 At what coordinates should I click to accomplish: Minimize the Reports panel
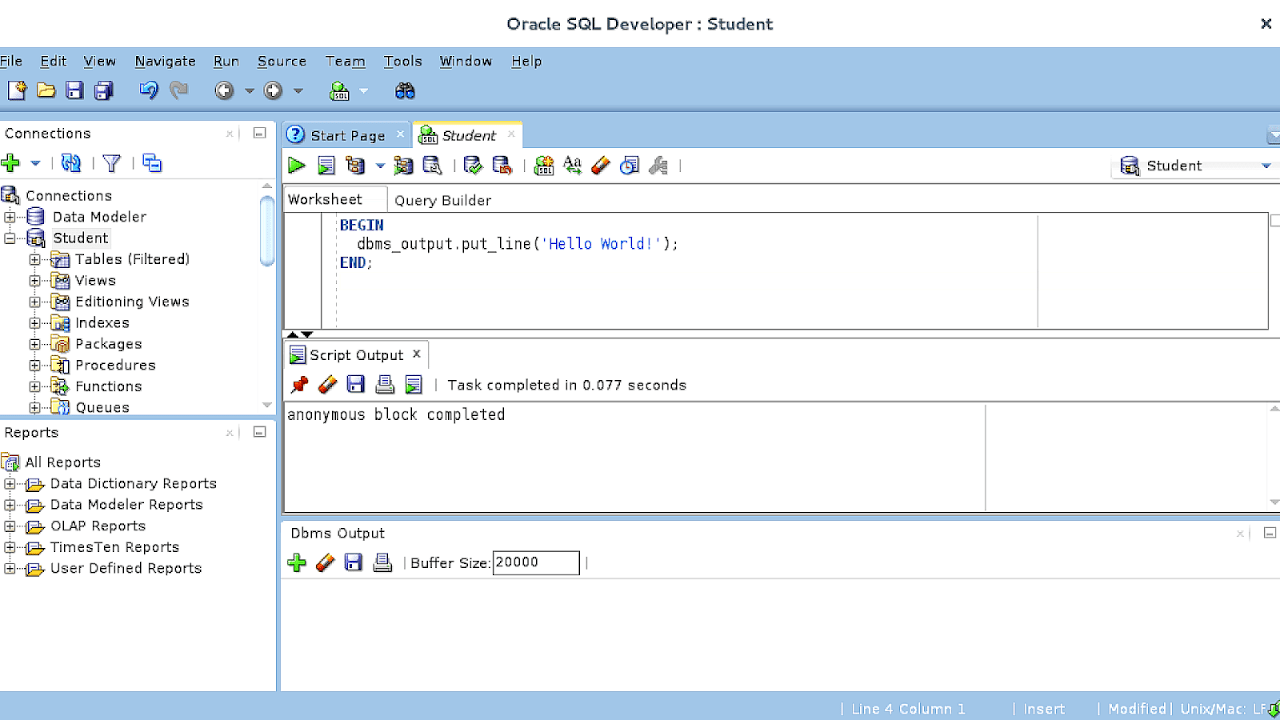(259, 432)
